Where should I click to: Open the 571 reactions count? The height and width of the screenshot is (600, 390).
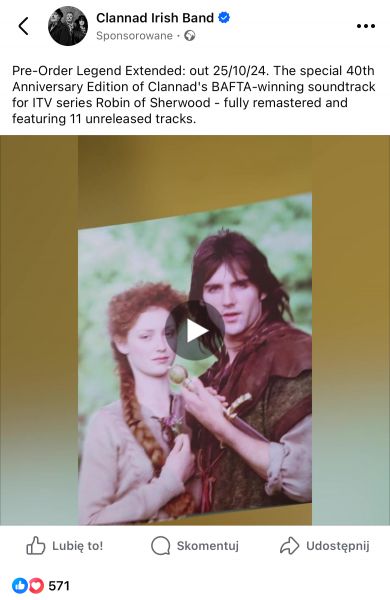pos(59,586)
